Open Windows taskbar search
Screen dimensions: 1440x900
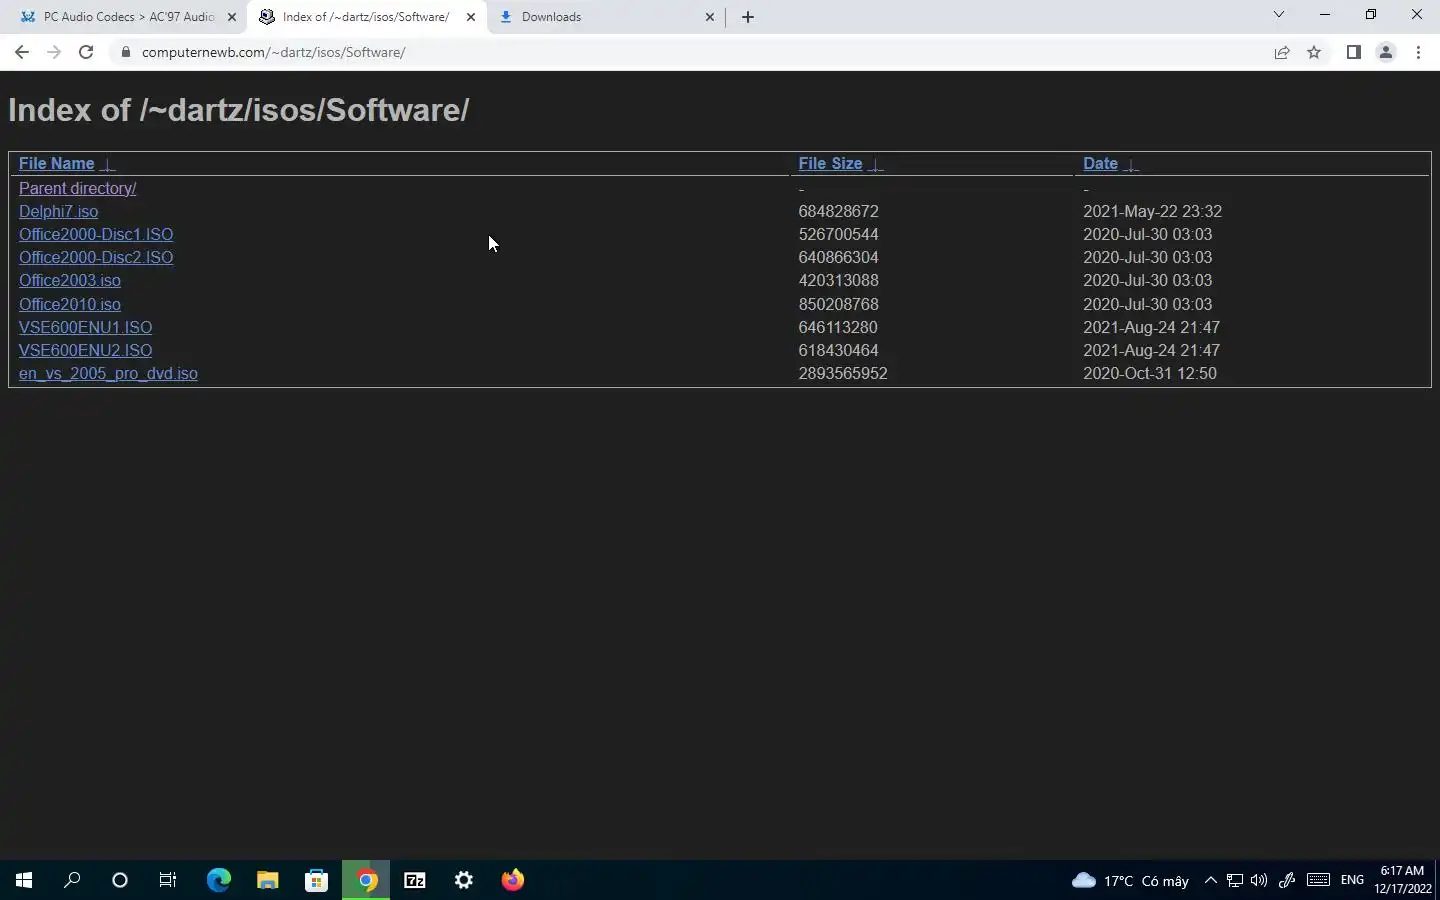72,880
